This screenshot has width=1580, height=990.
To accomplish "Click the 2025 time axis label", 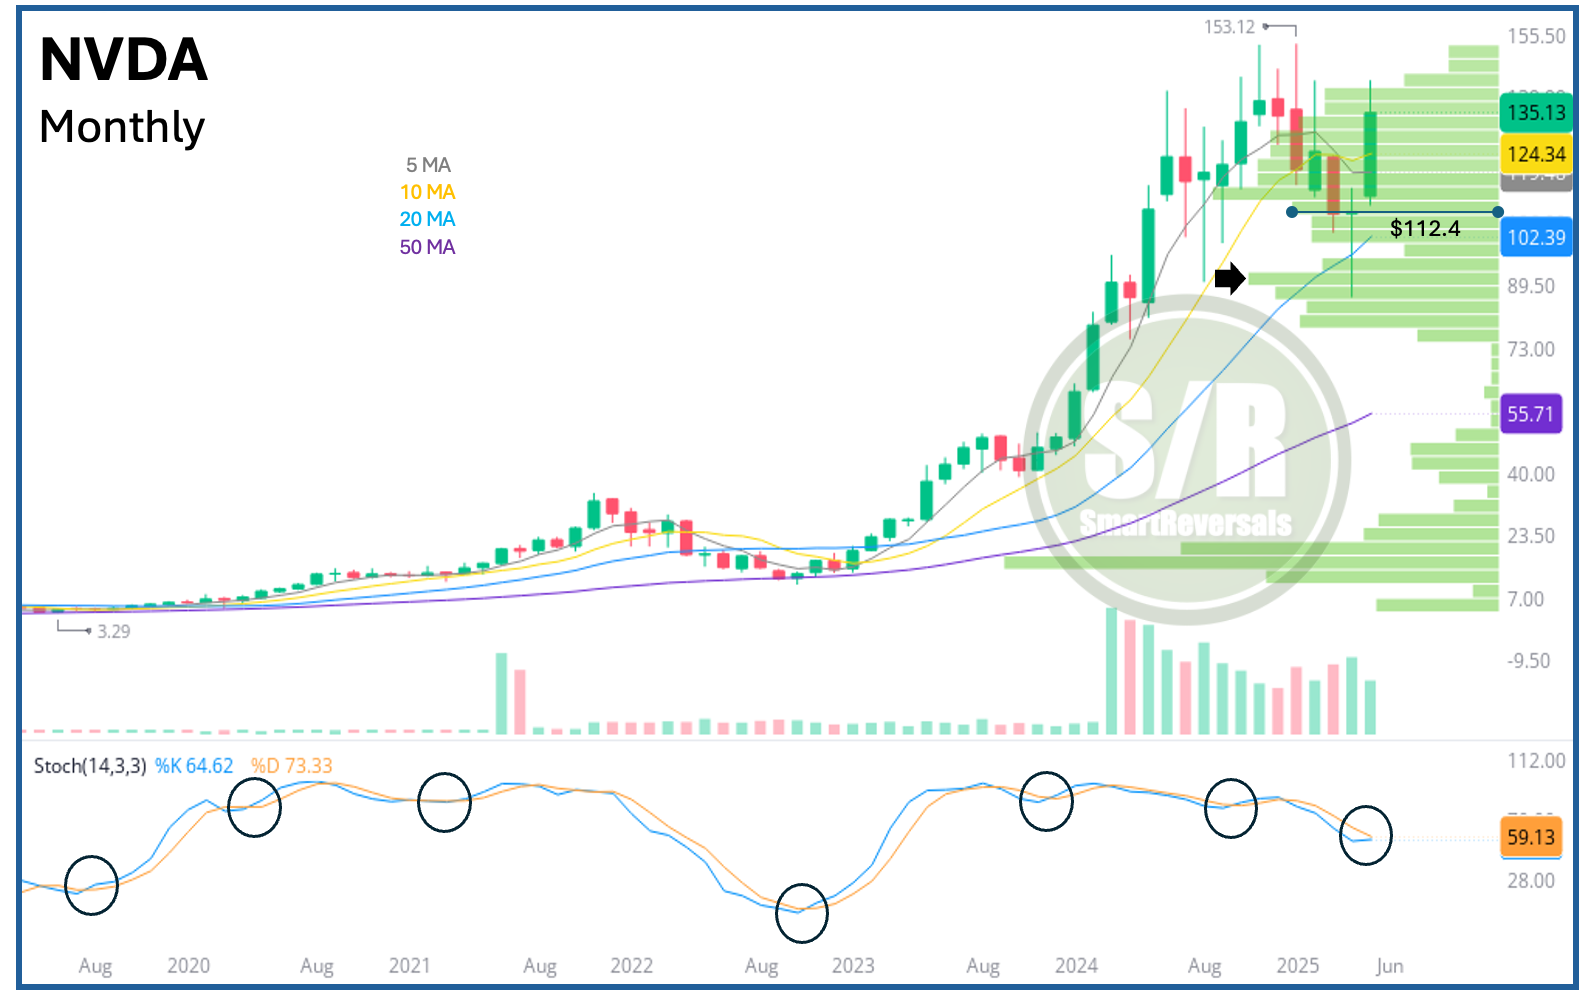I will click(x=1297, y=966).
